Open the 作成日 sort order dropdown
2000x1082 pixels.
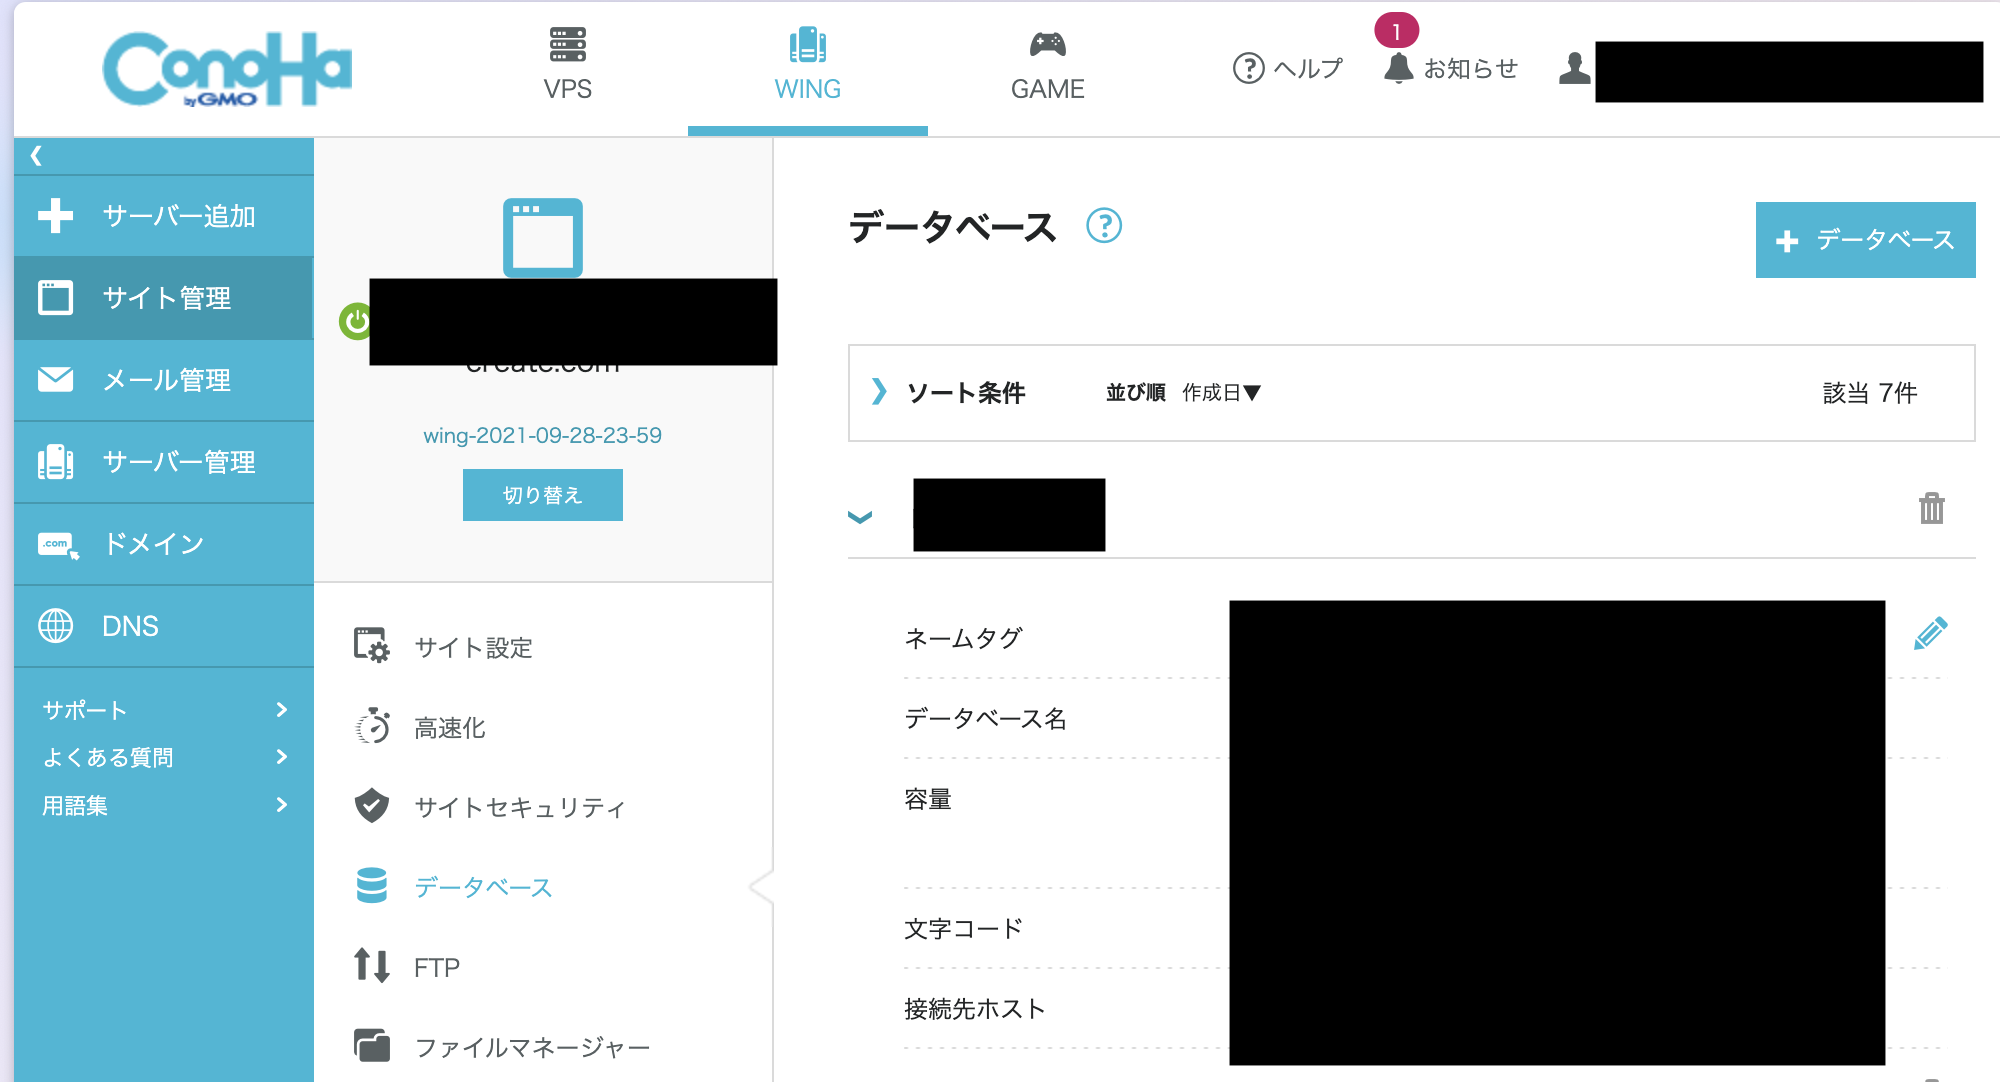click(x=1221, y=393)
